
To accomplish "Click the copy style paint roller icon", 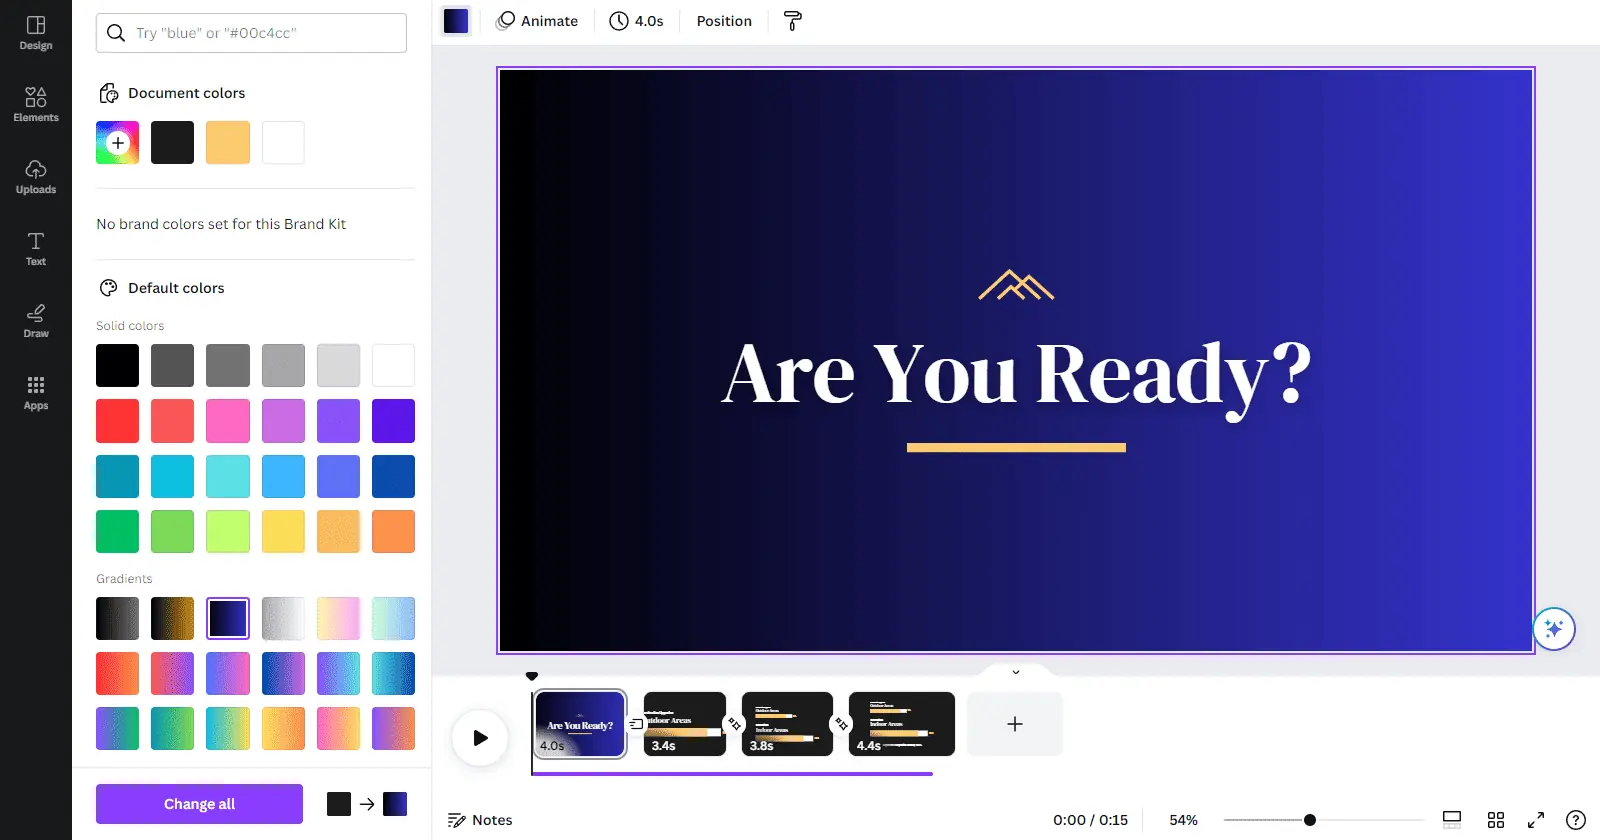I will [x=793, y=21].
